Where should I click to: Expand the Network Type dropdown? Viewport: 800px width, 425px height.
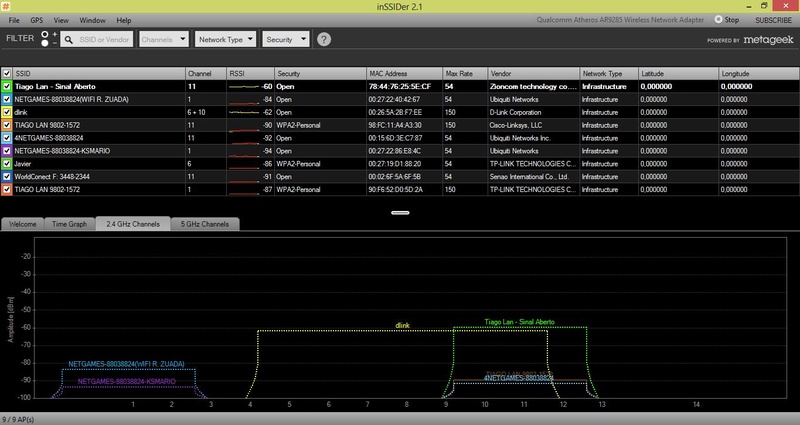(x=225, y=39)
